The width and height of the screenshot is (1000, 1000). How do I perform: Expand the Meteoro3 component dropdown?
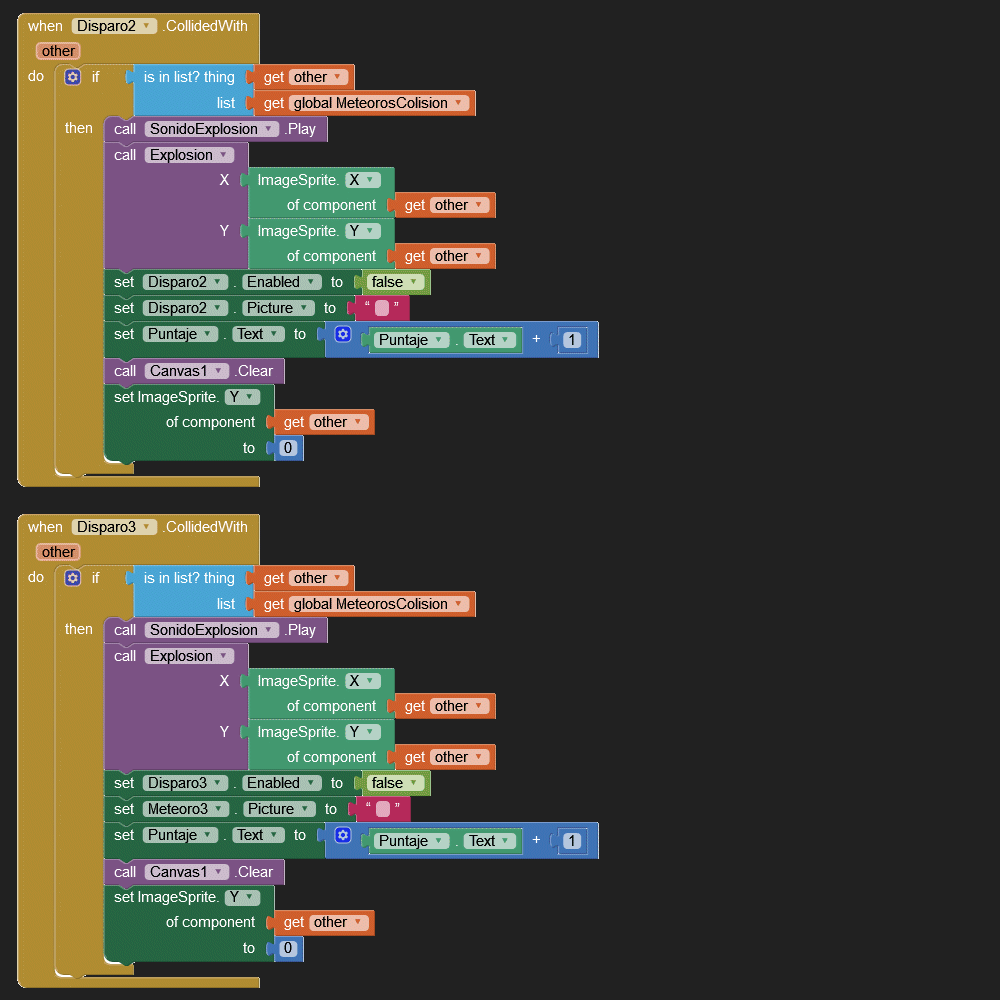187,809
